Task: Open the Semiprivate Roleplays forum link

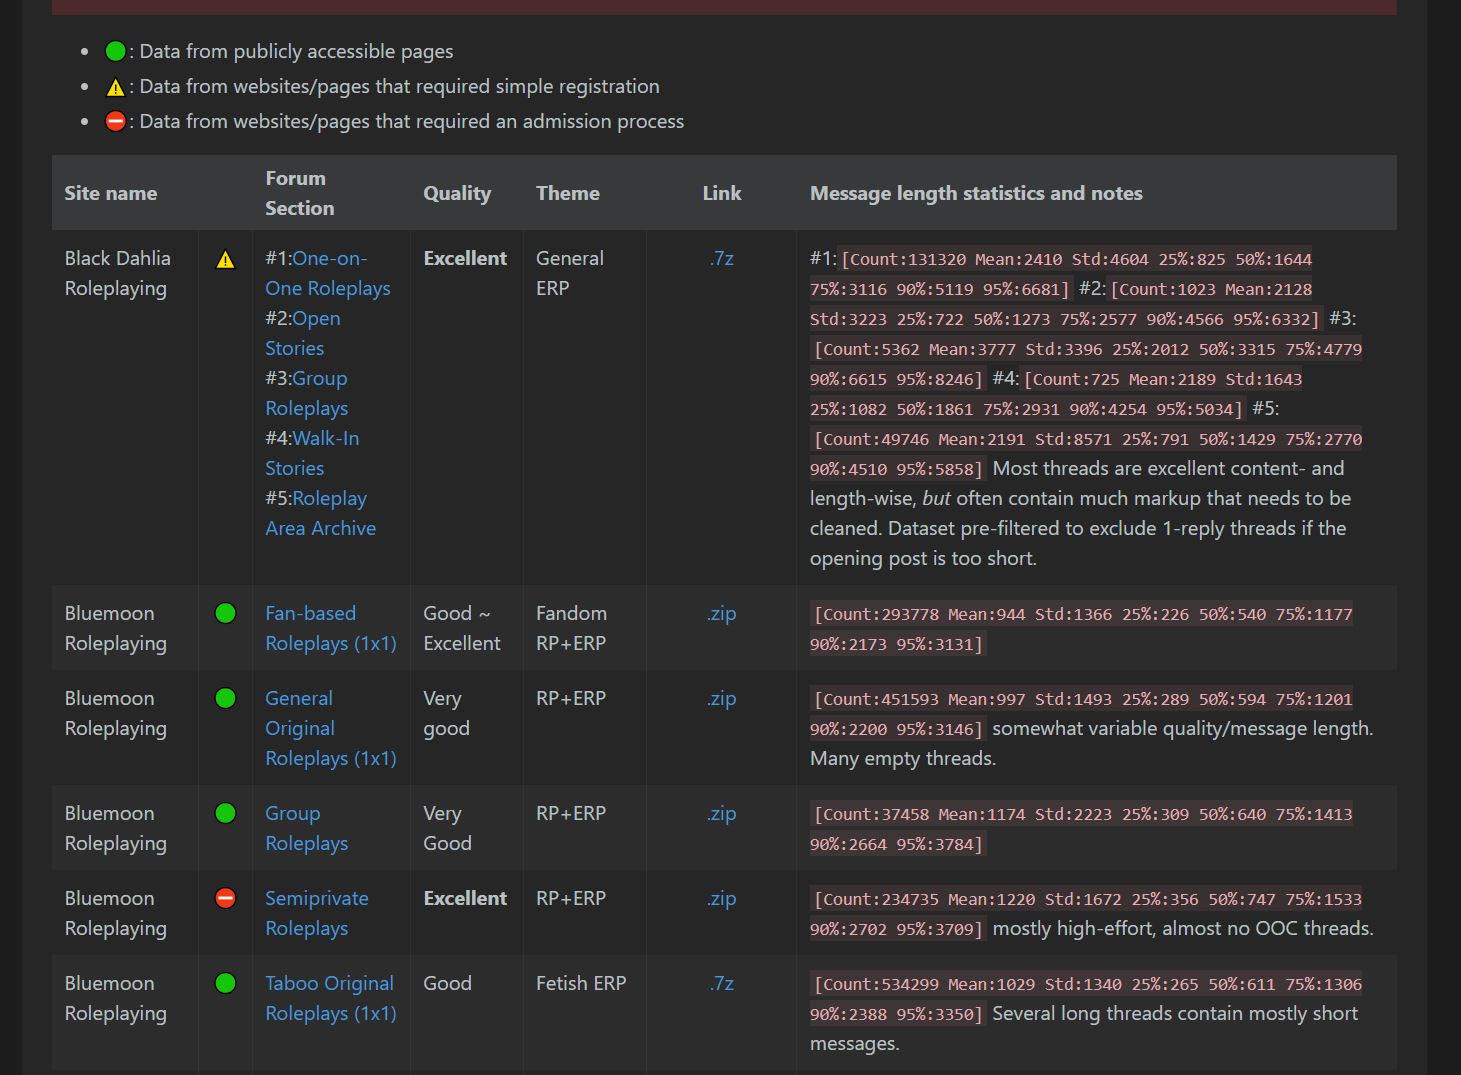Action: [316, 913]
